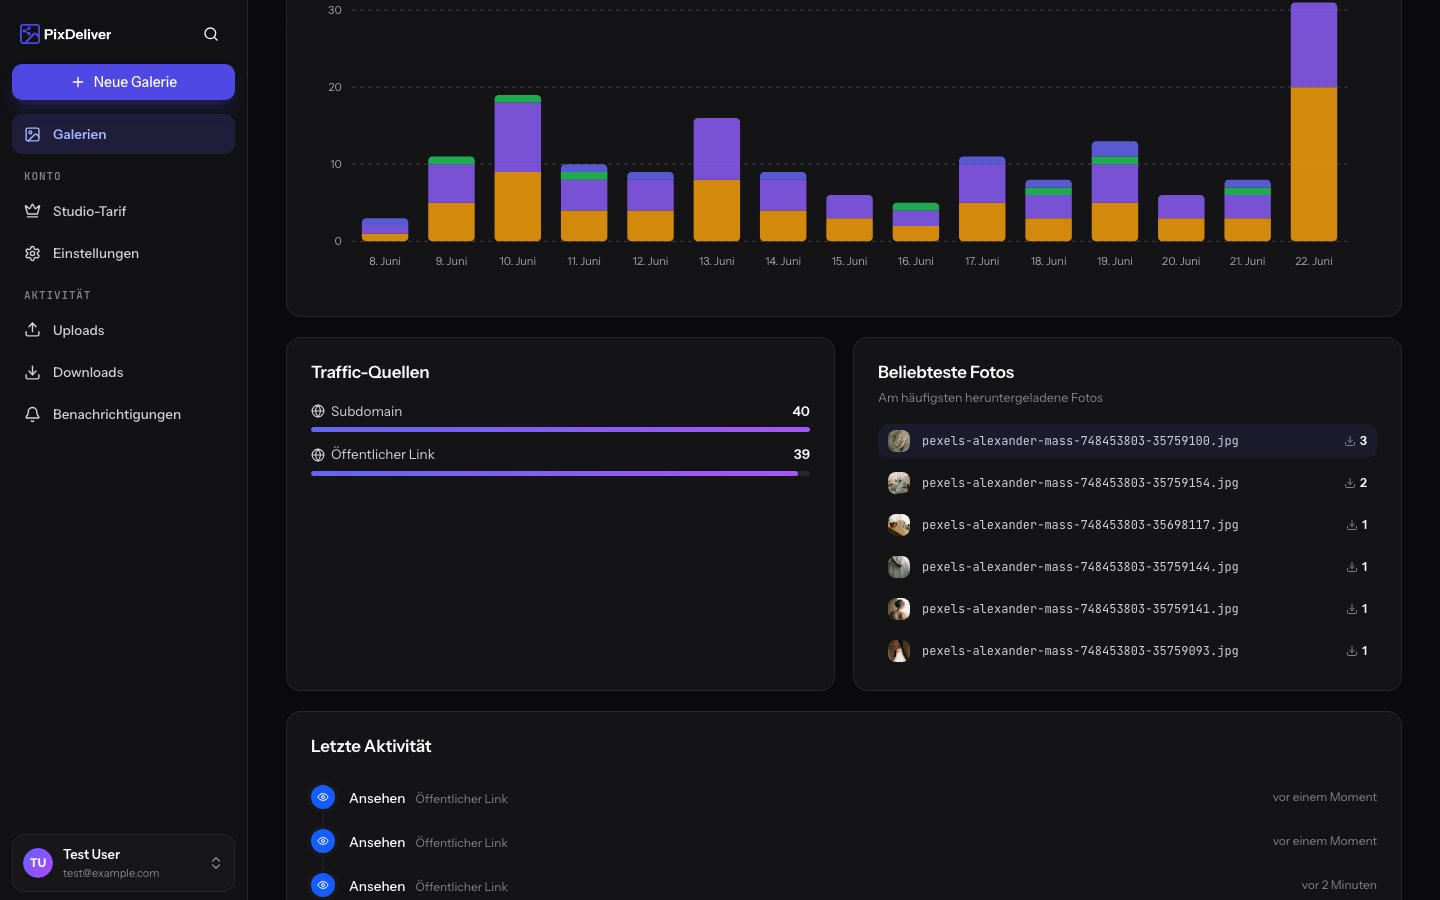This screenshot has height=900, width=1440.
Task: Open Einstellungen in the sidebar
Action: pyautogui.click(x=123, y=253)
